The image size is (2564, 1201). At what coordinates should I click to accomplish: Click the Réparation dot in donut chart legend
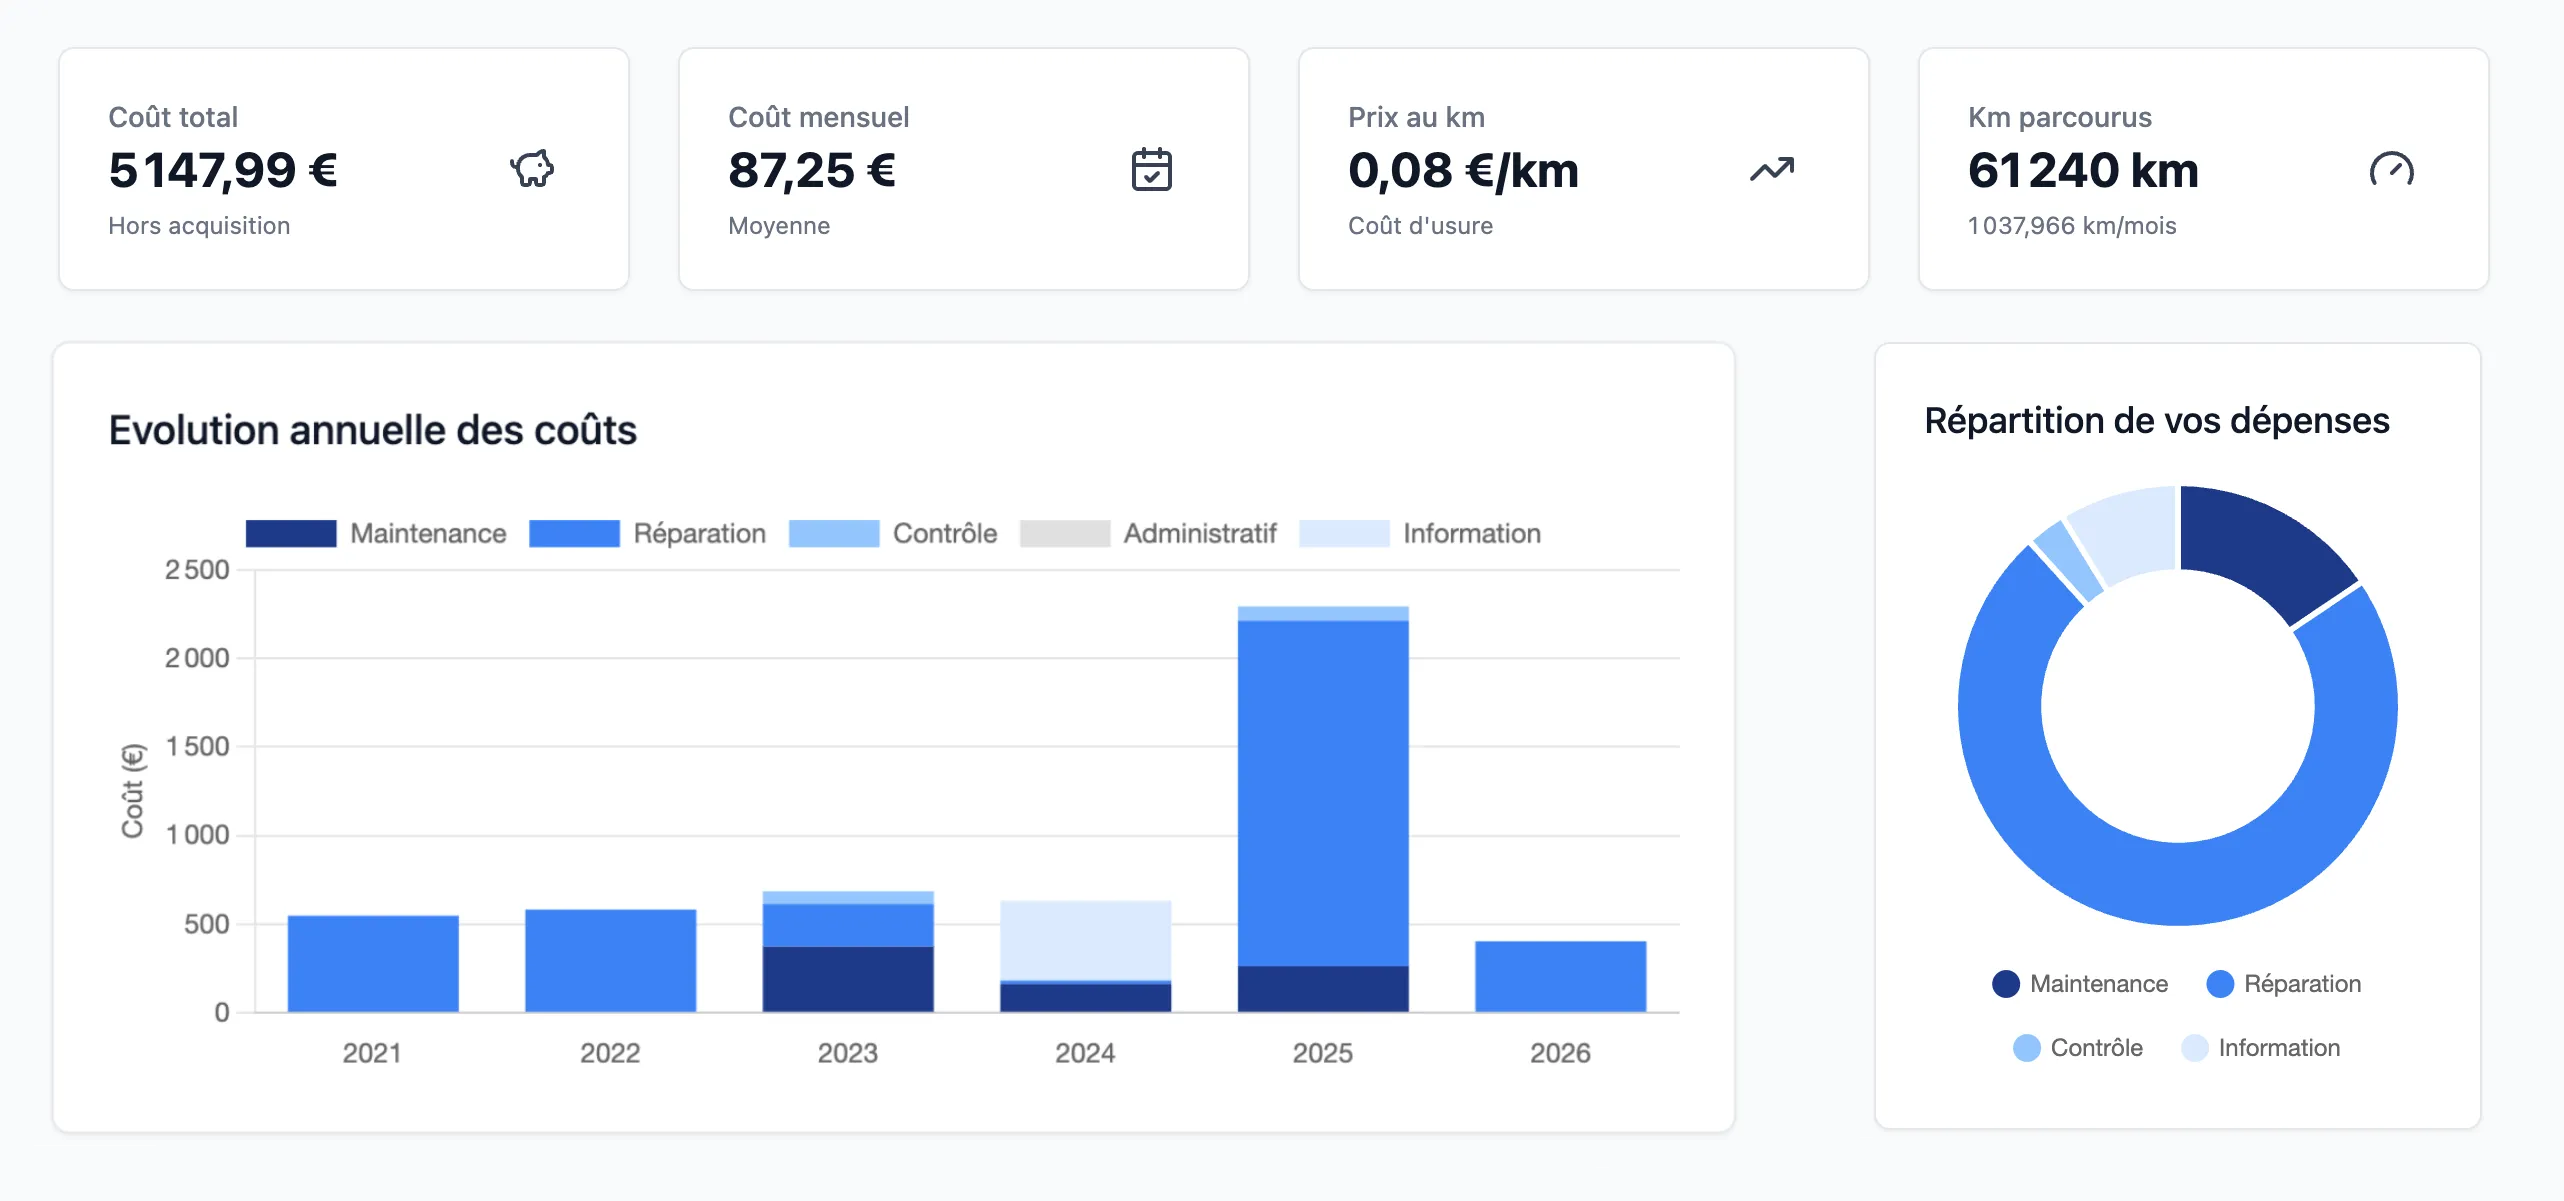pyautogui.click(x=2219, y=984)
